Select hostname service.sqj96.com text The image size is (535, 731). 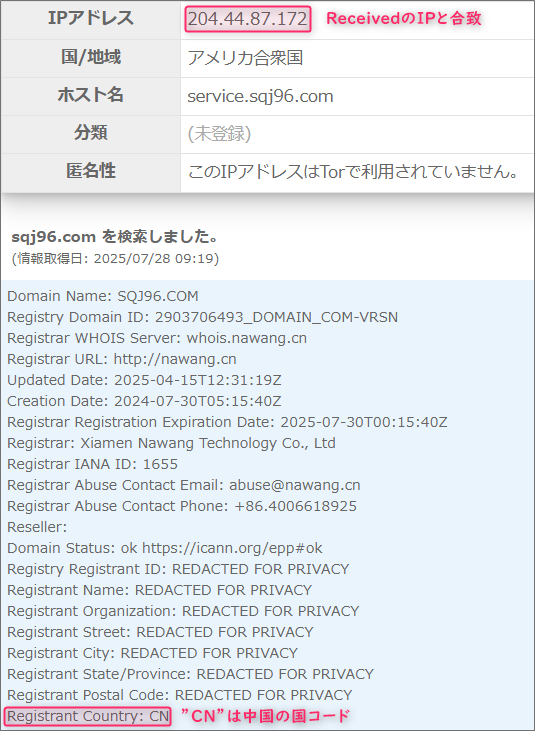click(260, 97)
